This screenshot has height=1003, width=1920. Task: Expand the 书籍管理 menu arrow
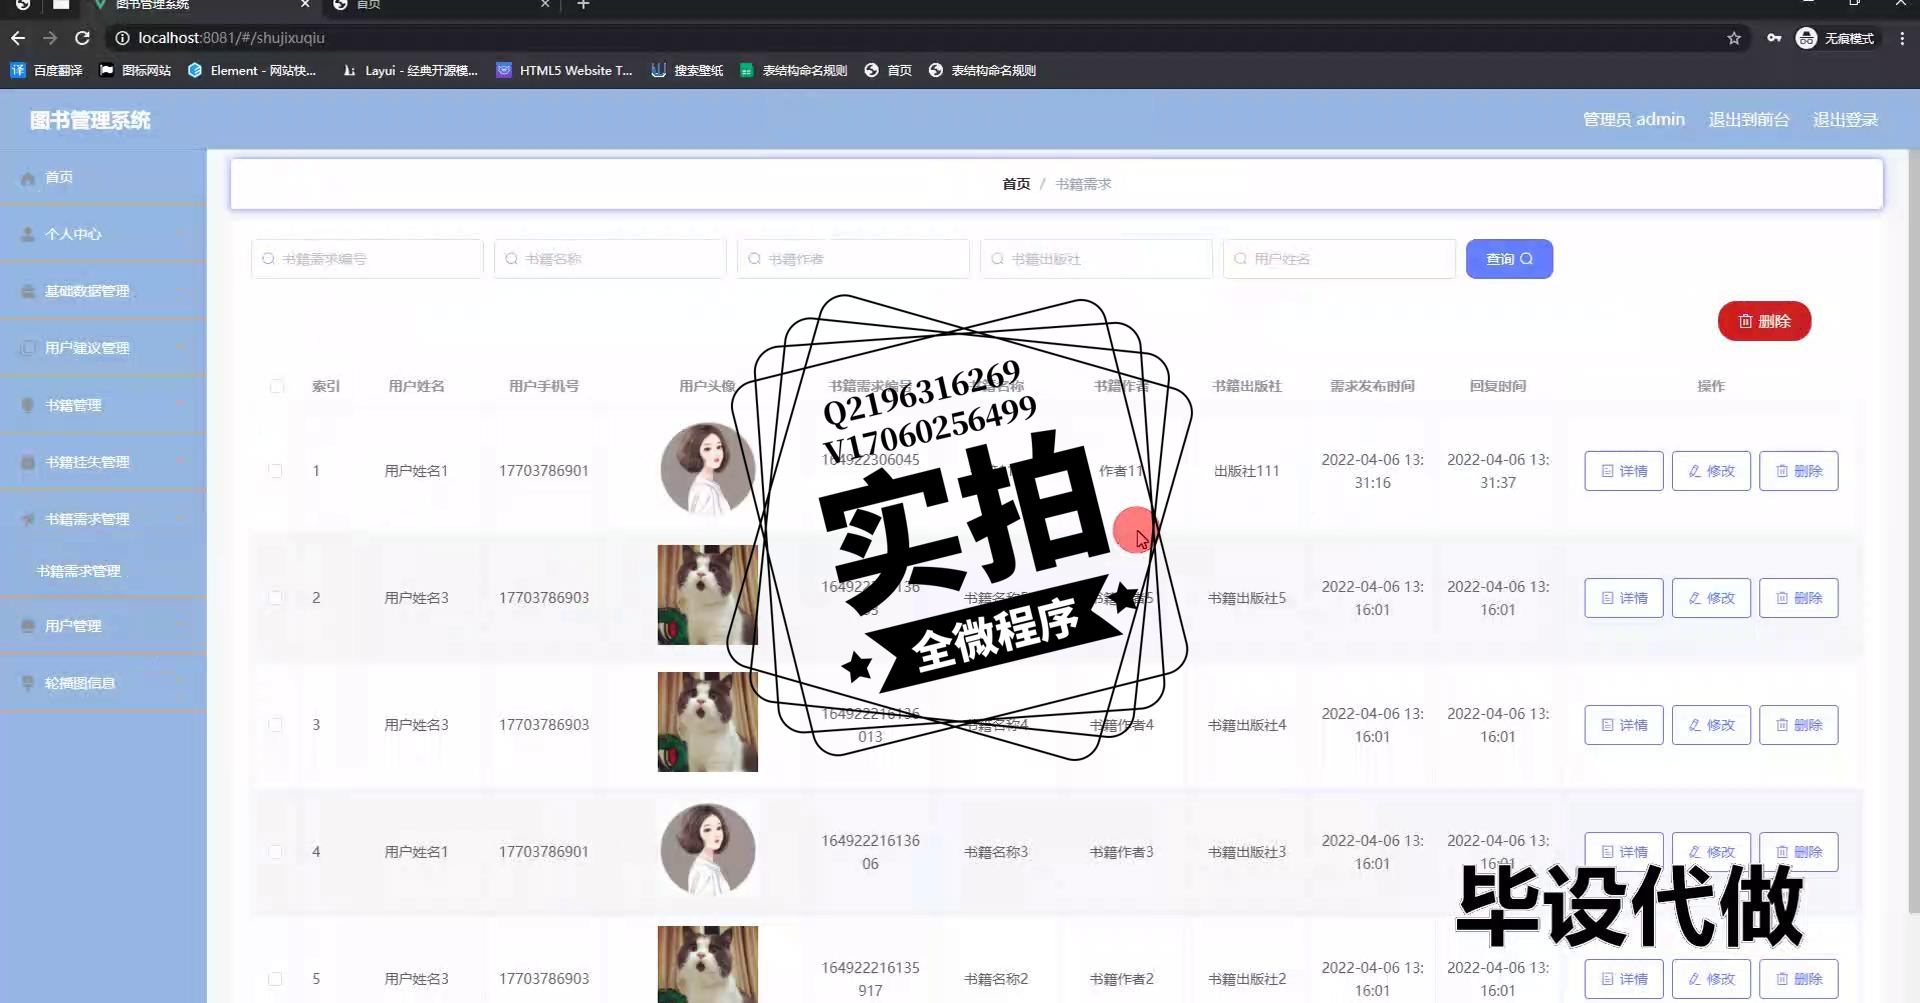click(x=181, y=405)
